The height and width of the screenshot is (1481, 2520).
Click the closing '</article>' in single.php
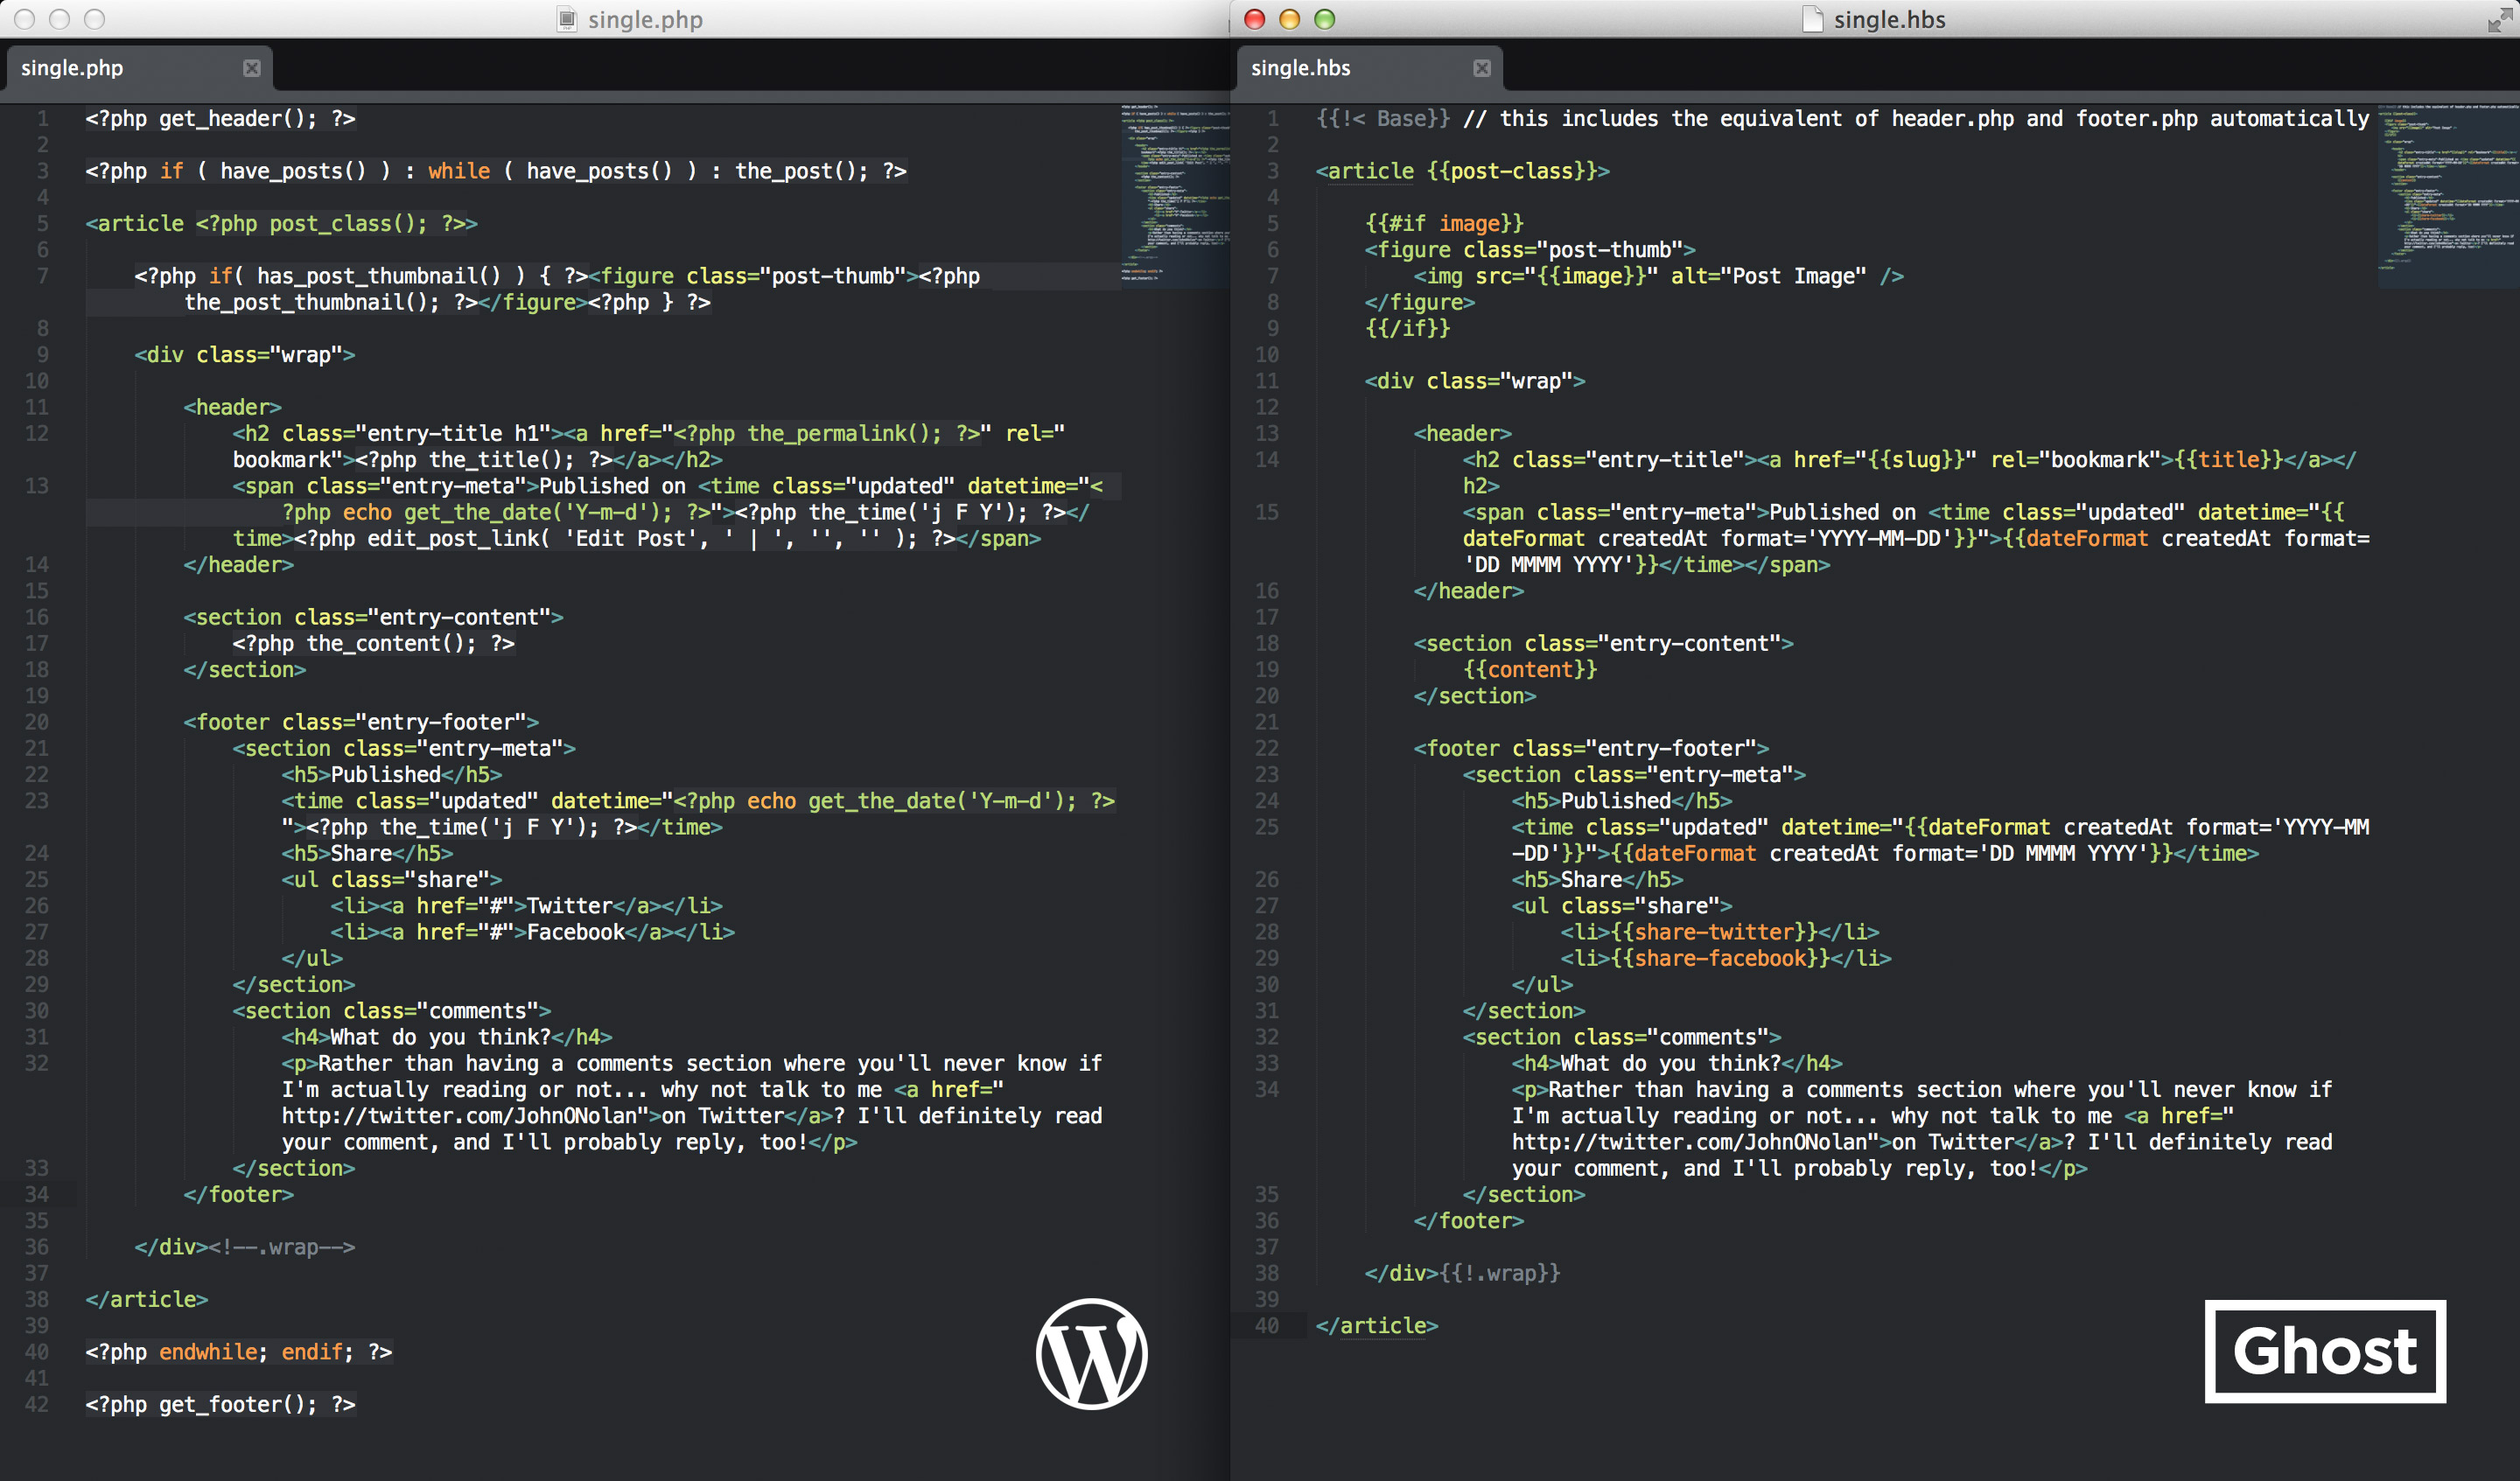147,1299
